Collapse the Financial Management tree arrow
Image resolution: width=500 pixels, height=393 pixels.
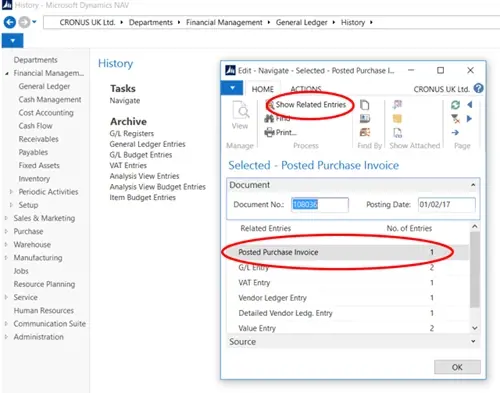[7, 73]
